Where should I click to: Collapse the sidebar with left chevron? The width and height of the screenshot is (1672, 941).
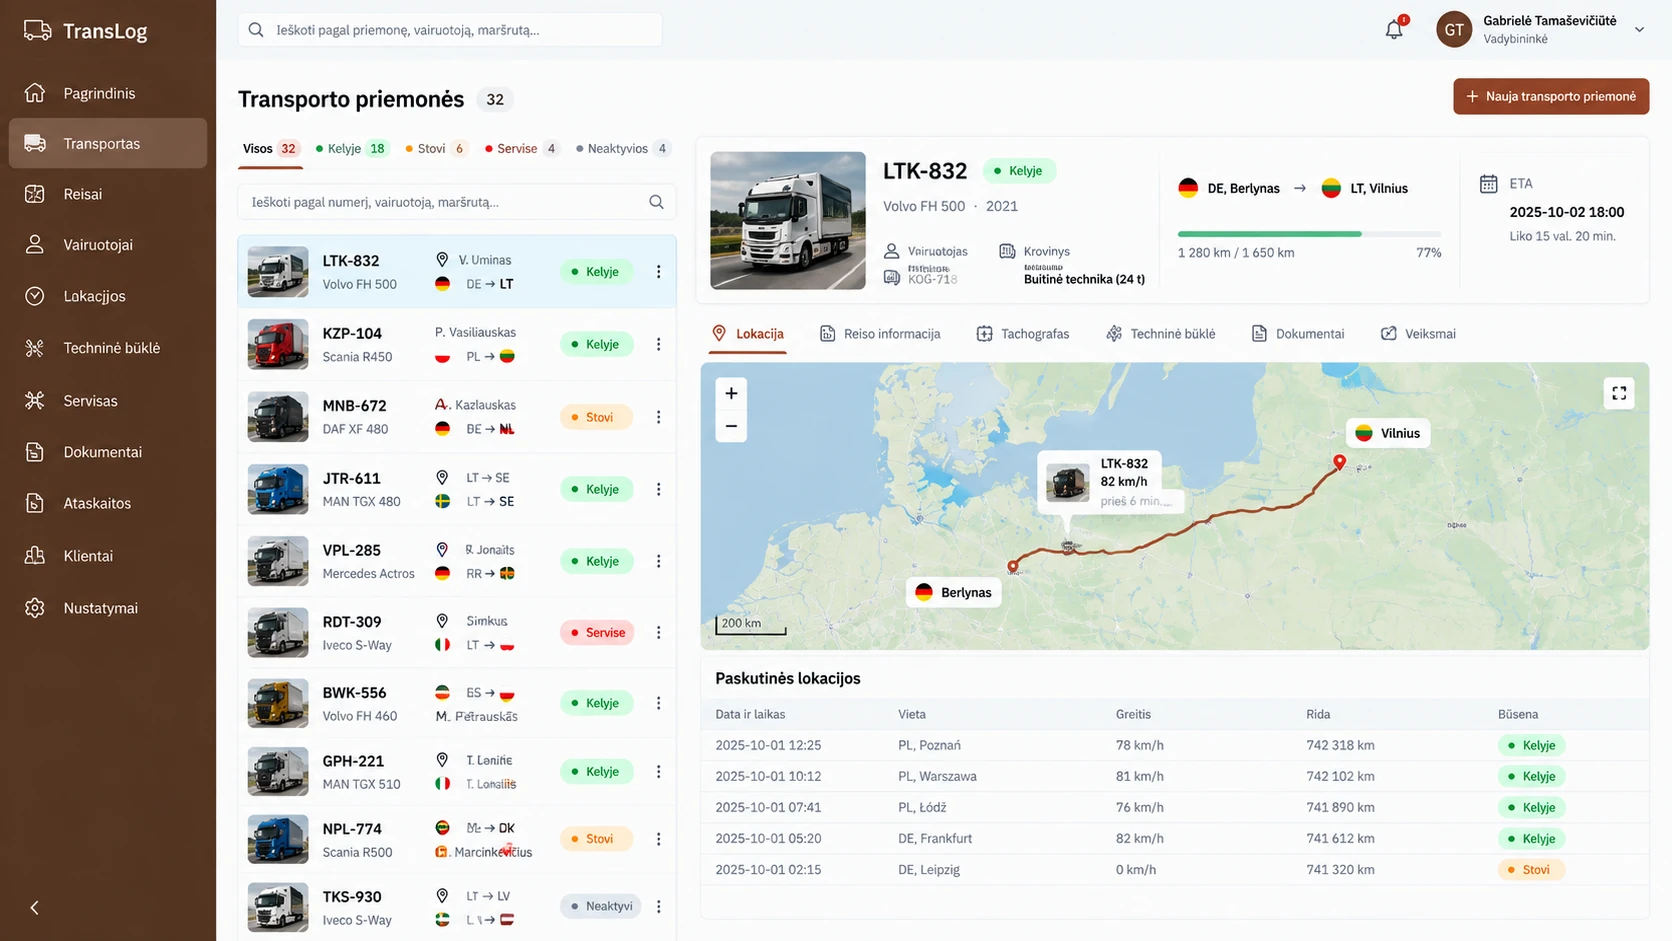tap(35, 908)
